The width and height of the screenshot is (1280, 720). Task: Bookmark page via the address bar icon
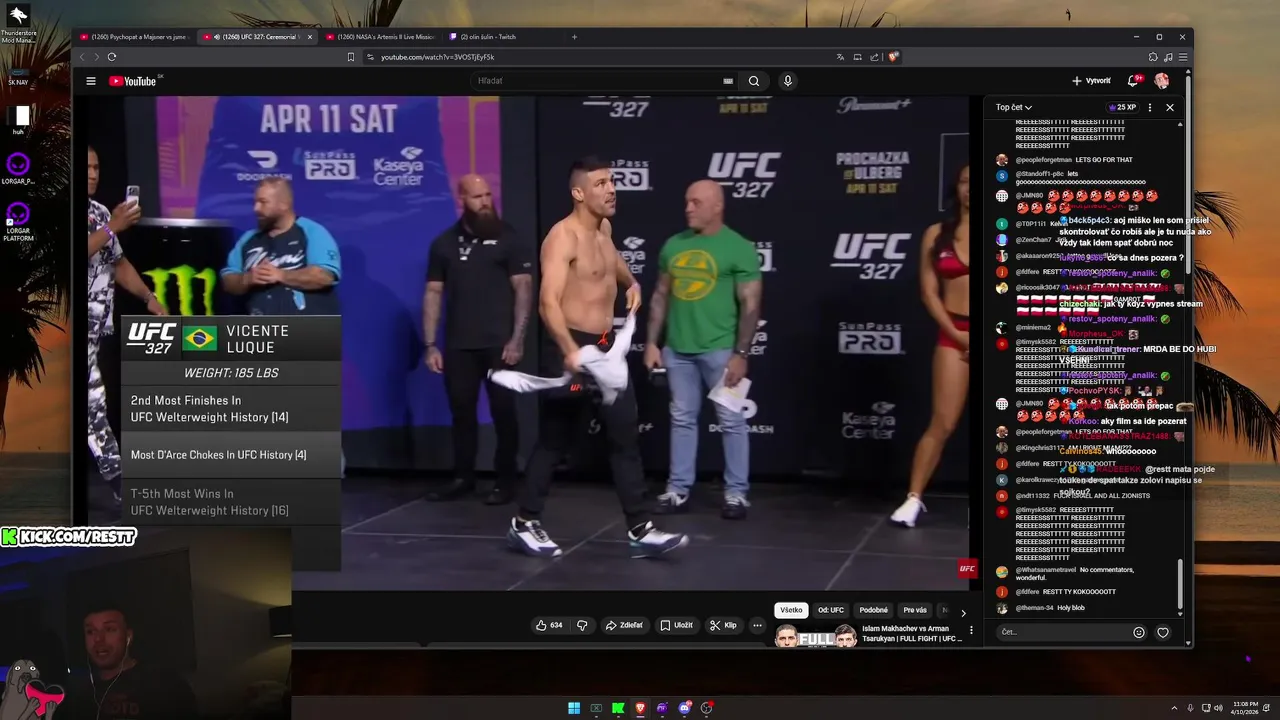click(x=351, y=57)
